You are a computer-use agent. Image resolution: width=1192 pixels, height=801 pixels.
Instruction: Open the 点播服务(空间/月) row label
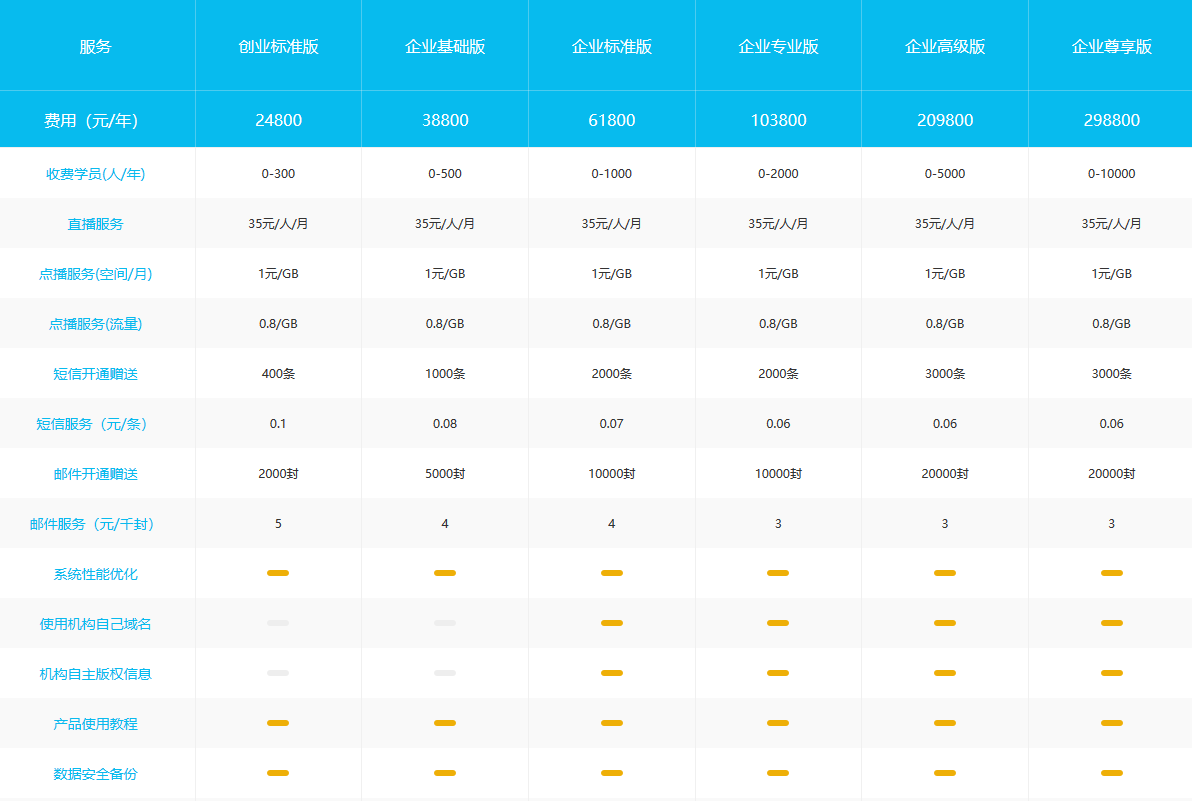pyautogui.click(x=95, y=274)
